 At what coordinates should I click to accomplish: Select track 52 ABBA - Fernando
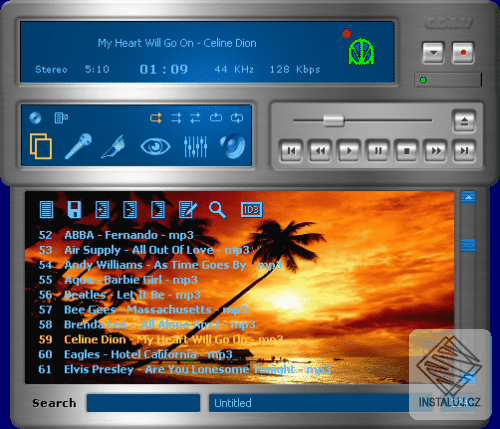(116, 235)
